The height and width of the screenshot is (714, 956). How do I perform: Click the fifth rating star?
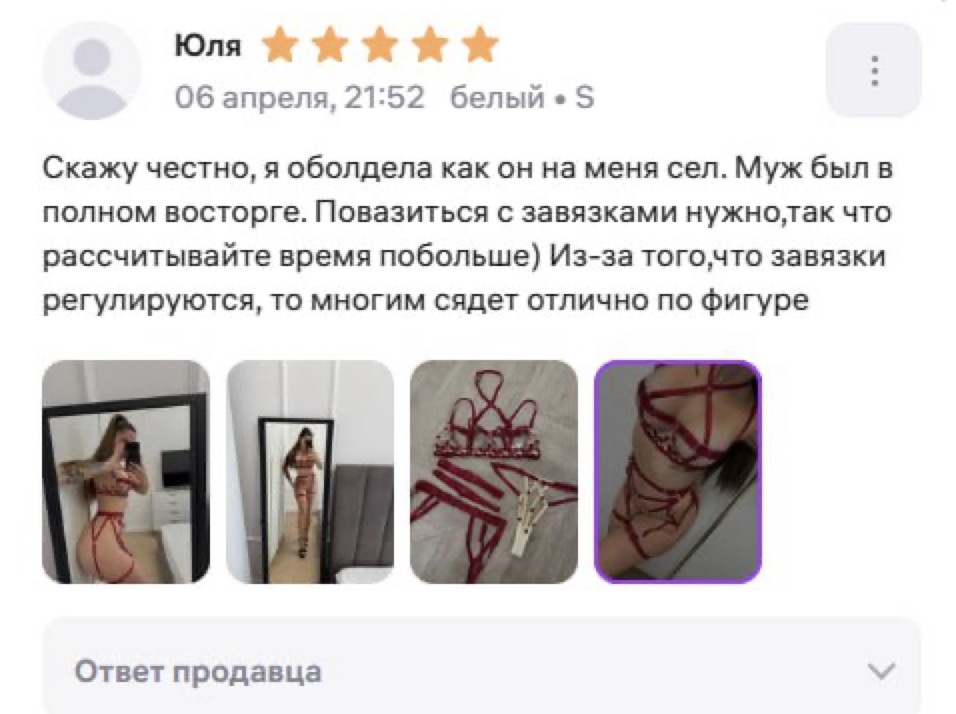480,45
